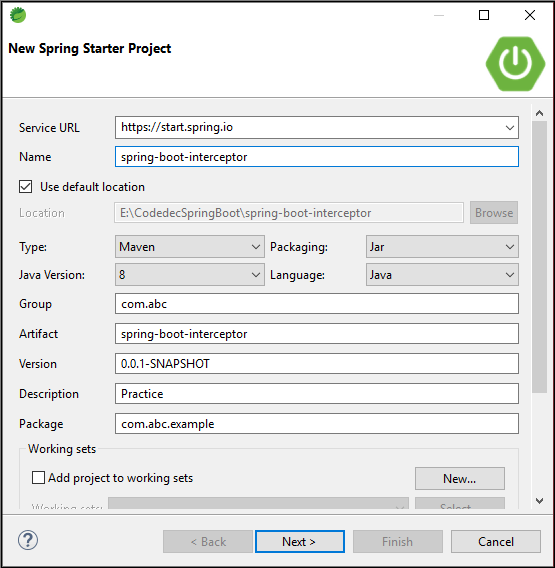
Task: Click in the Group field com.abc
Action: coord(317,304)
